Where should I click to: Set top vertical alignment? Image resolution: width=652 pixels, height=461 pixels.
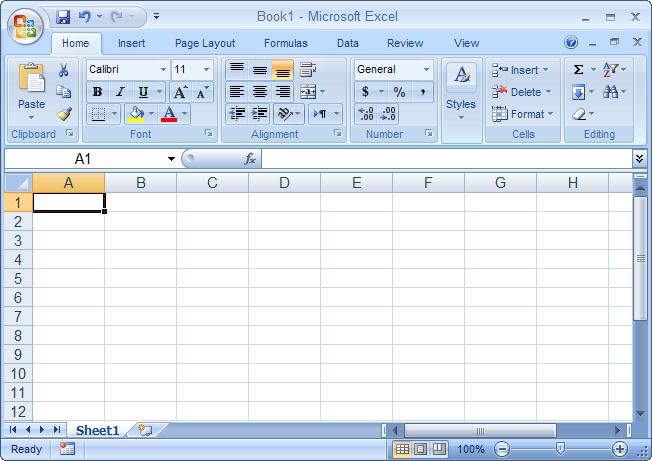tap(237, 69)
